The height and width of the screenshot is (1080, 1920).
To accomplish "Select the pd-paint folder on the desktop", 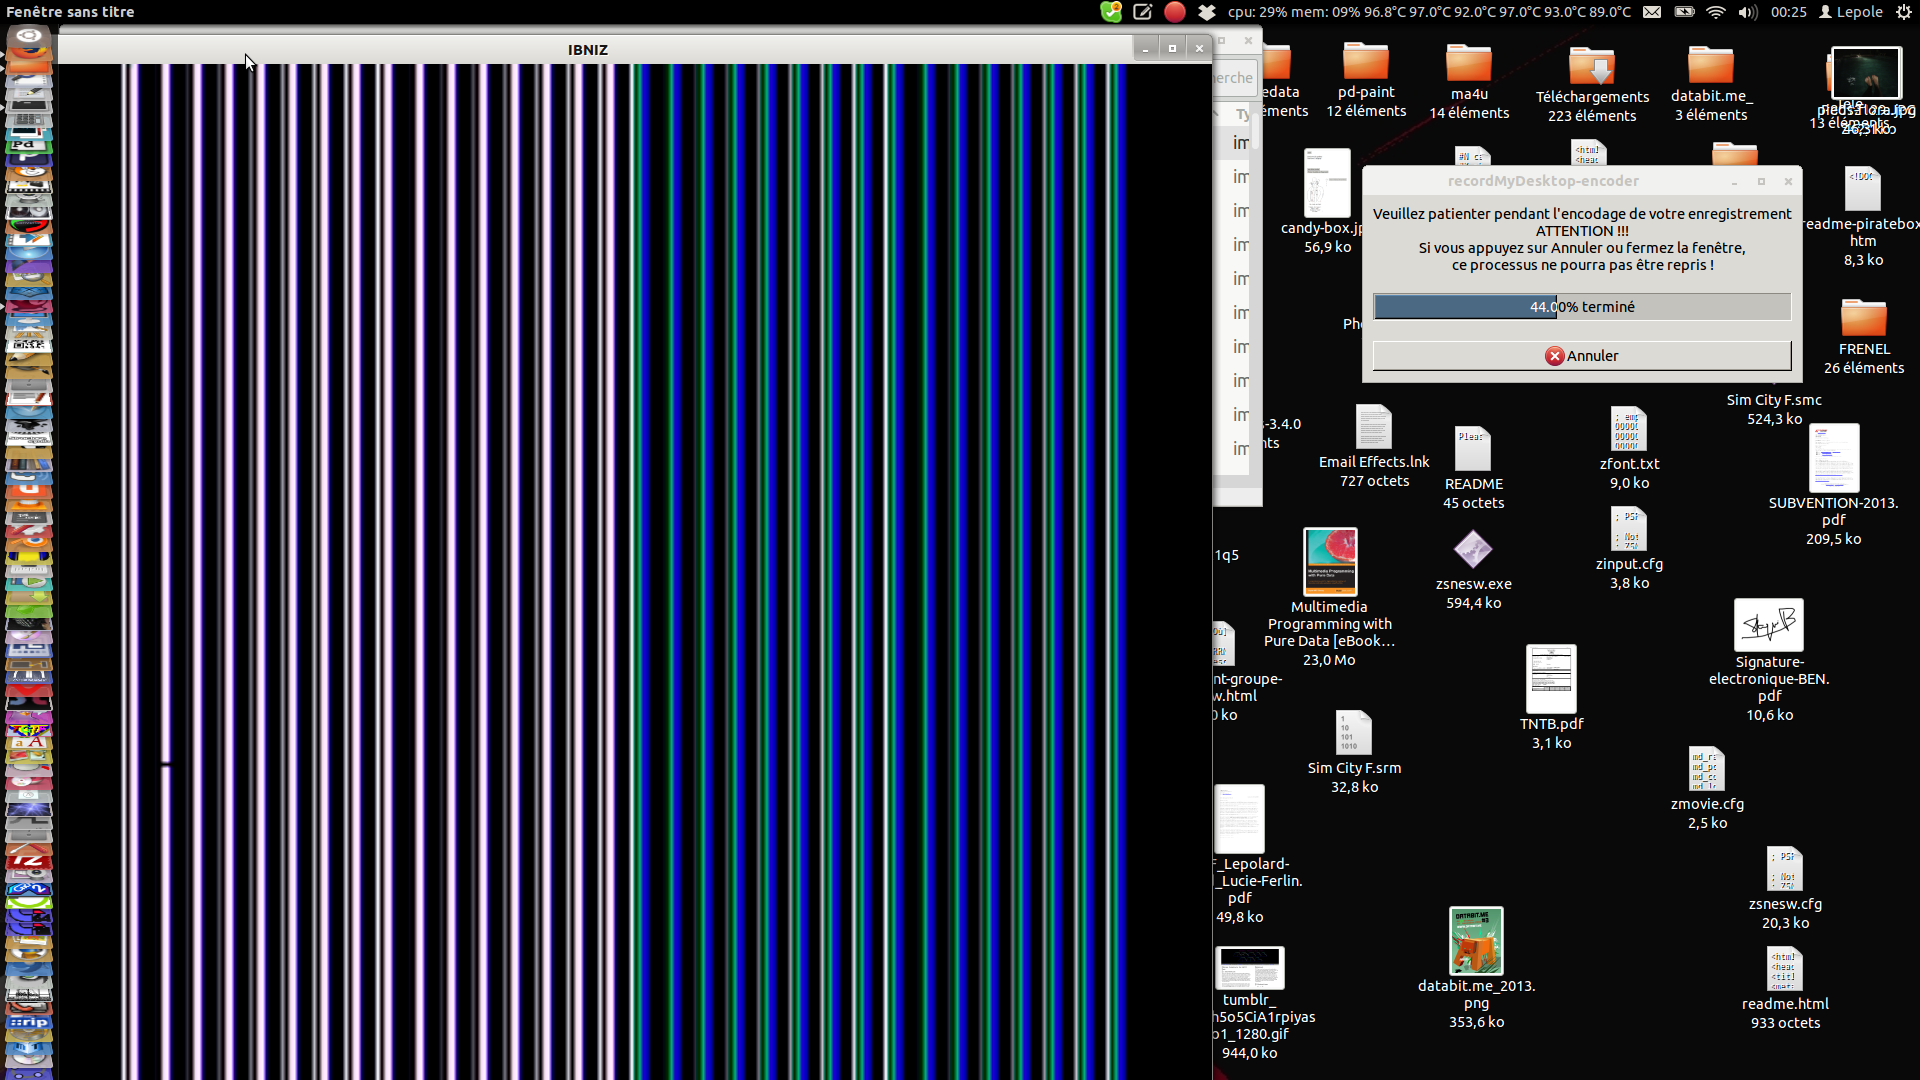I will 1365,63.
